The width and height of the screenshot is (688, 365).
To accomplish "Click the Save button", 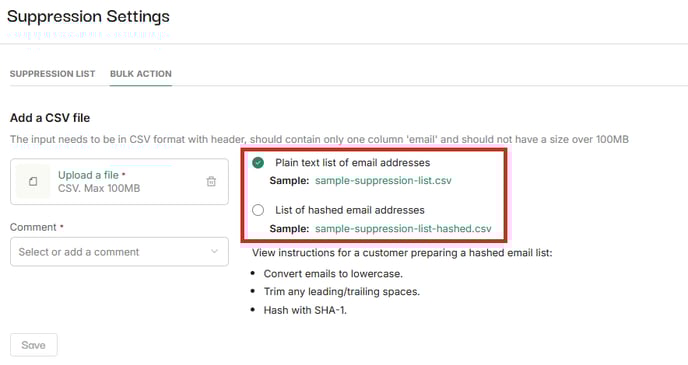I will tap(34, 345).
